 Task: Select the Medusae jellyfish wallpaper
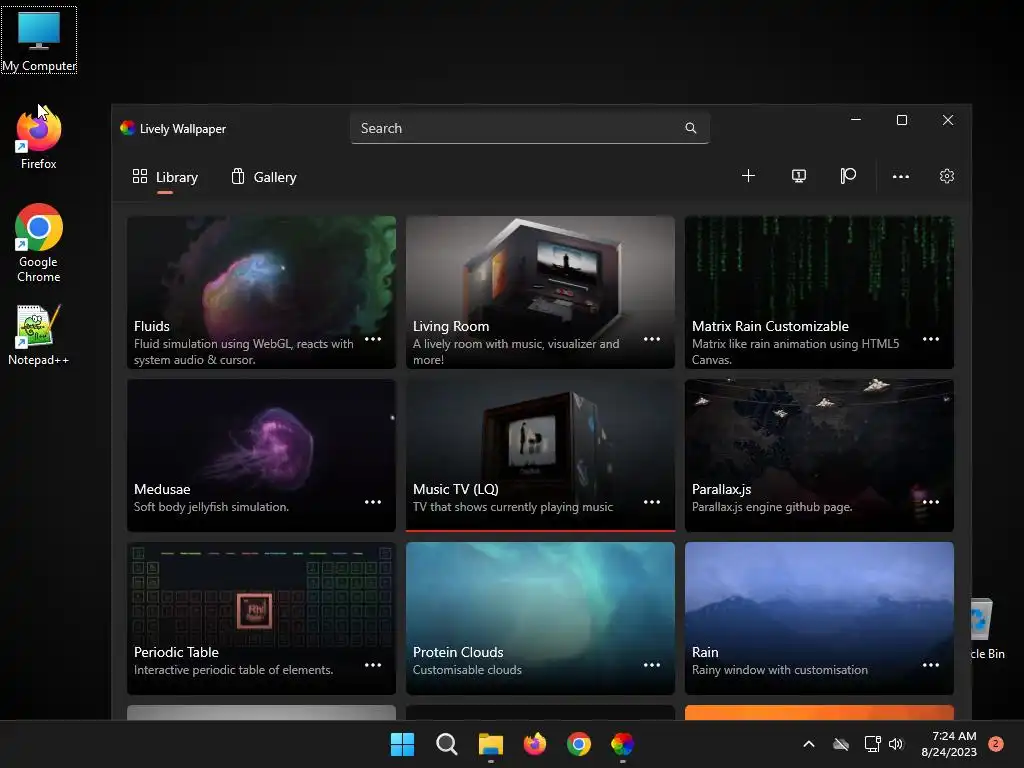(261, 455)
